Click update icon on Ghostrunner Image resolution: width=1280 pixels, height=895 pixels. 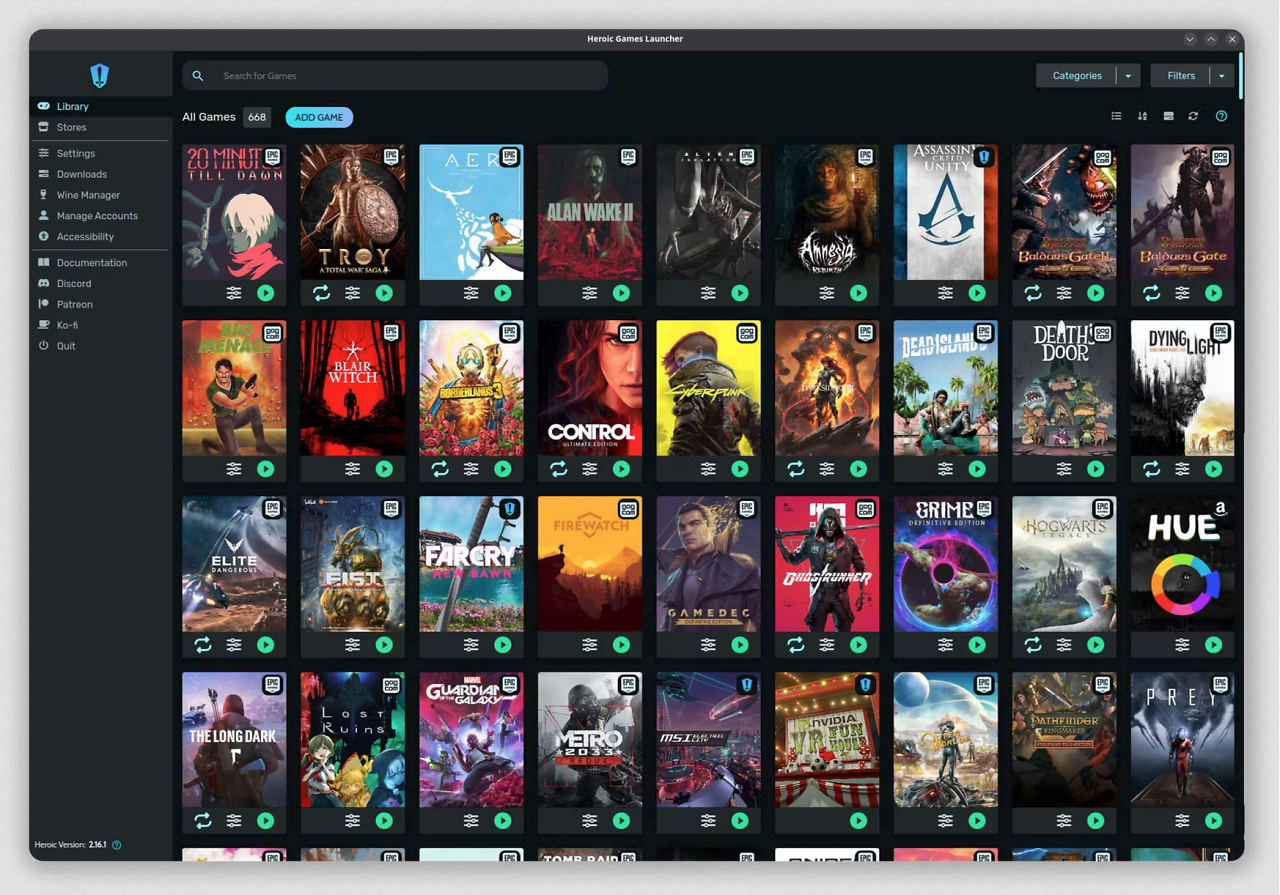[796, 645]
